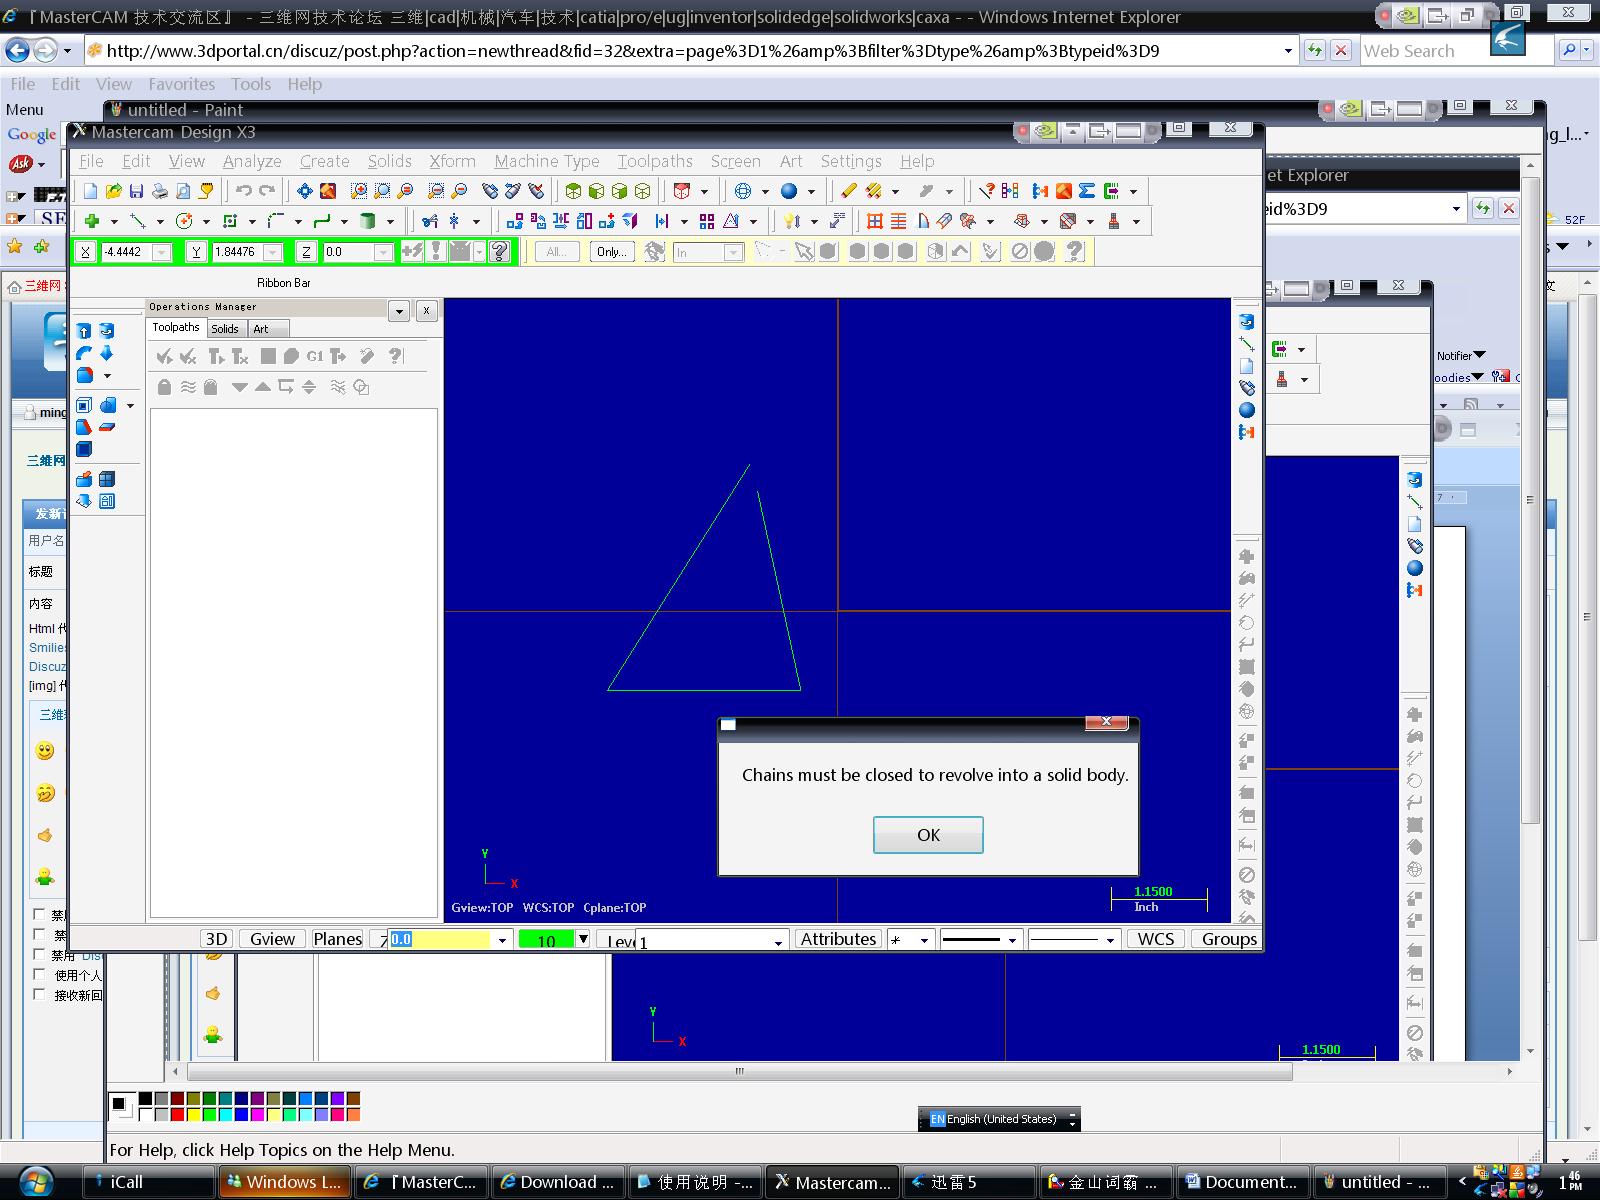Viewport: 1600px width, 1200px height.
Task: Click OK in the chains error dialog
Action: pos(928,835)
